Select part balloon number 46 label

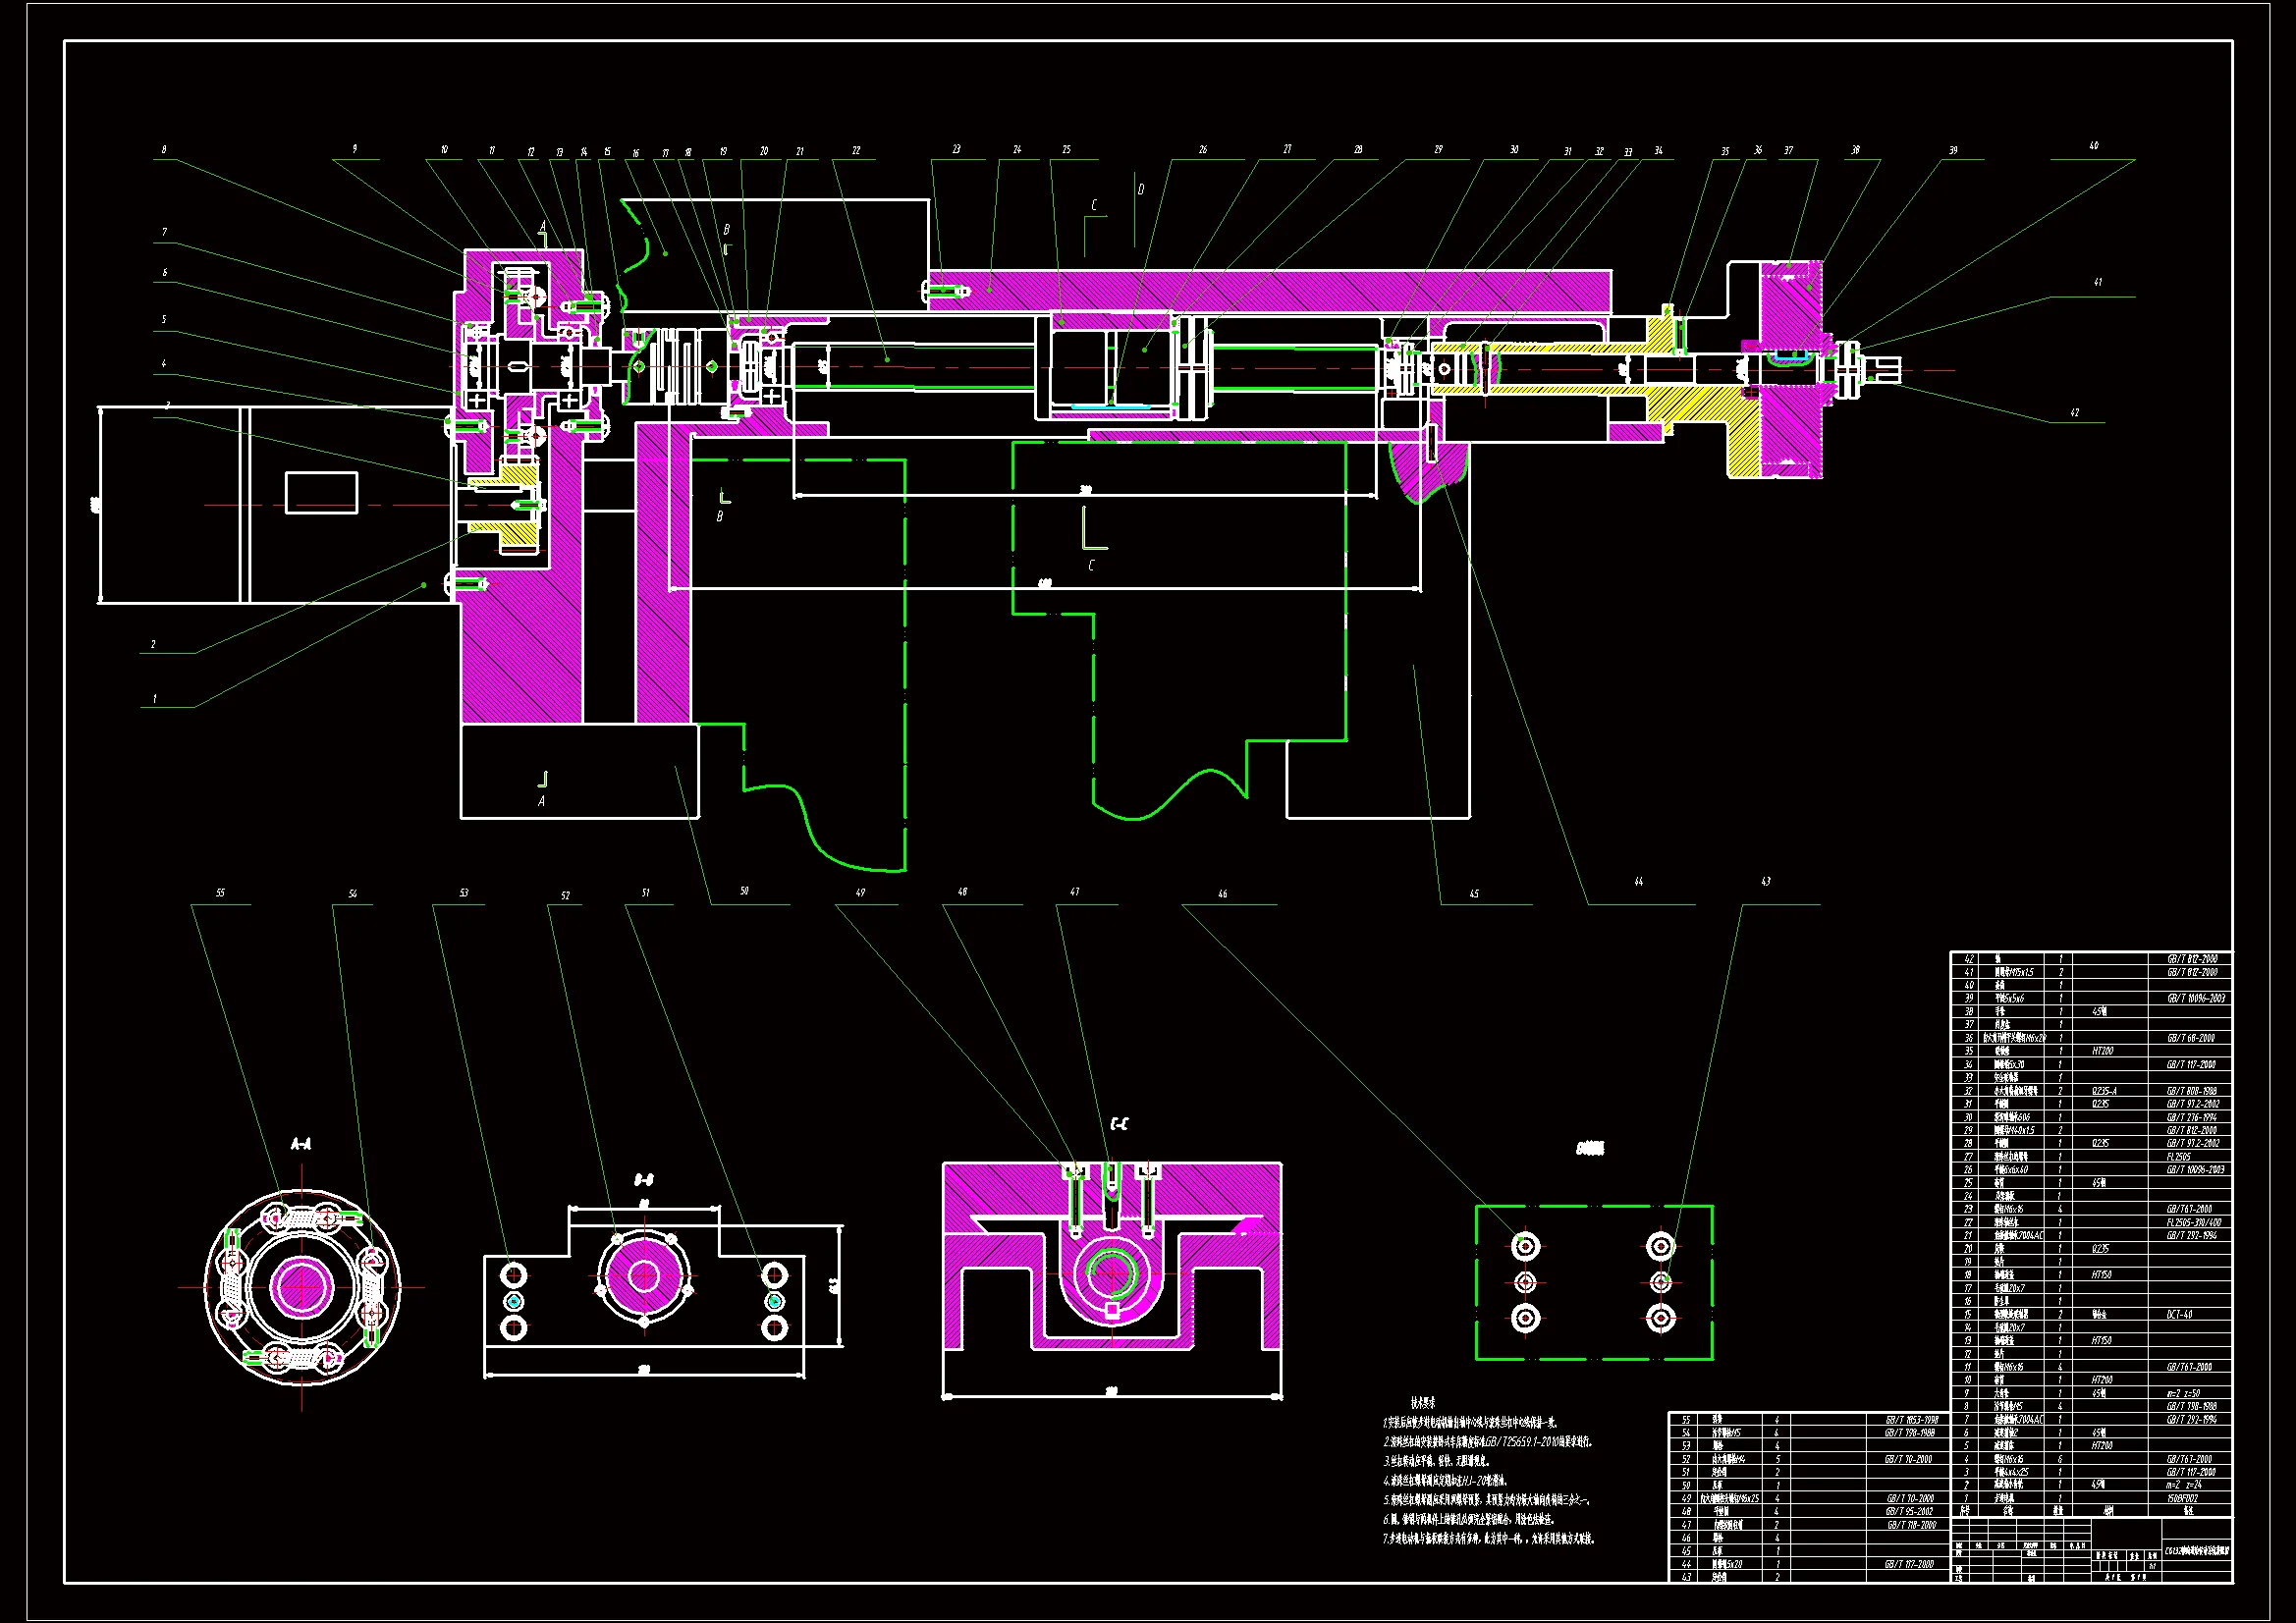click(x=1222, y=894)
